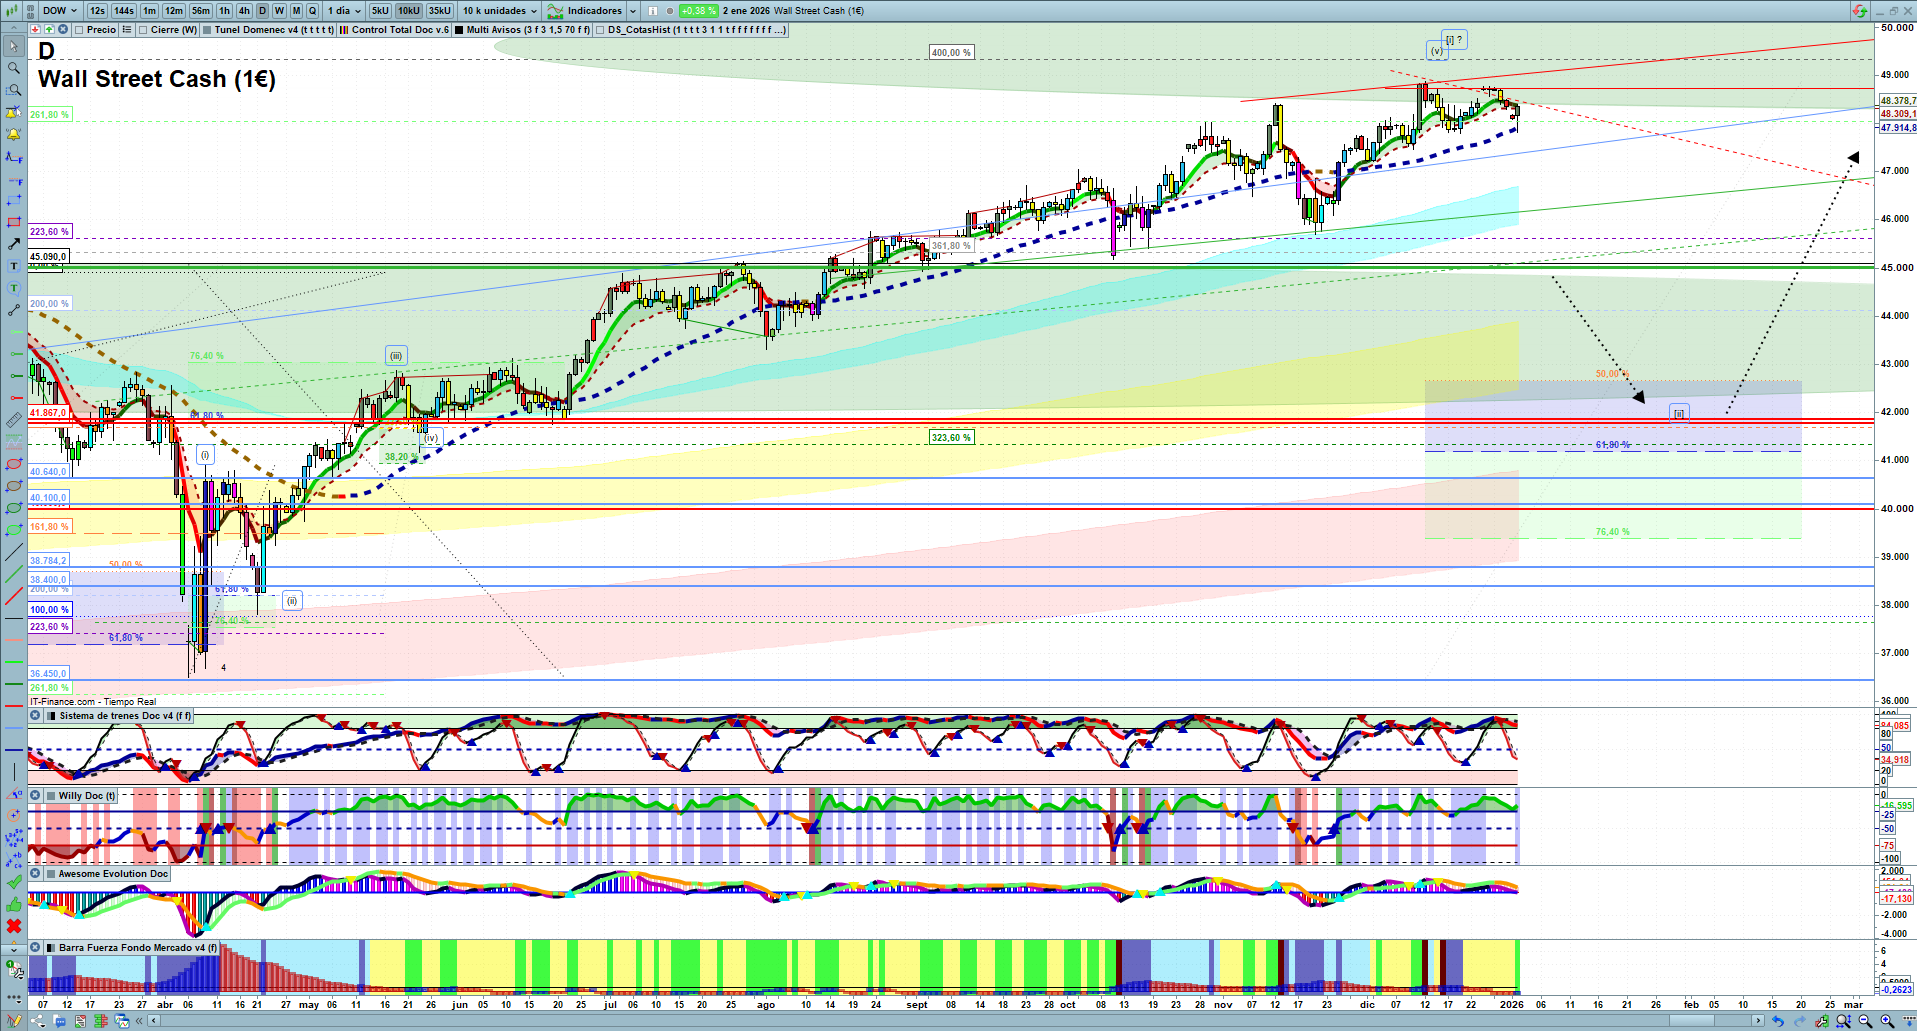This screenshot has height=1031, width=1917.
Task: Open the Precio list settings icon
Action: (x=127, y=30)
